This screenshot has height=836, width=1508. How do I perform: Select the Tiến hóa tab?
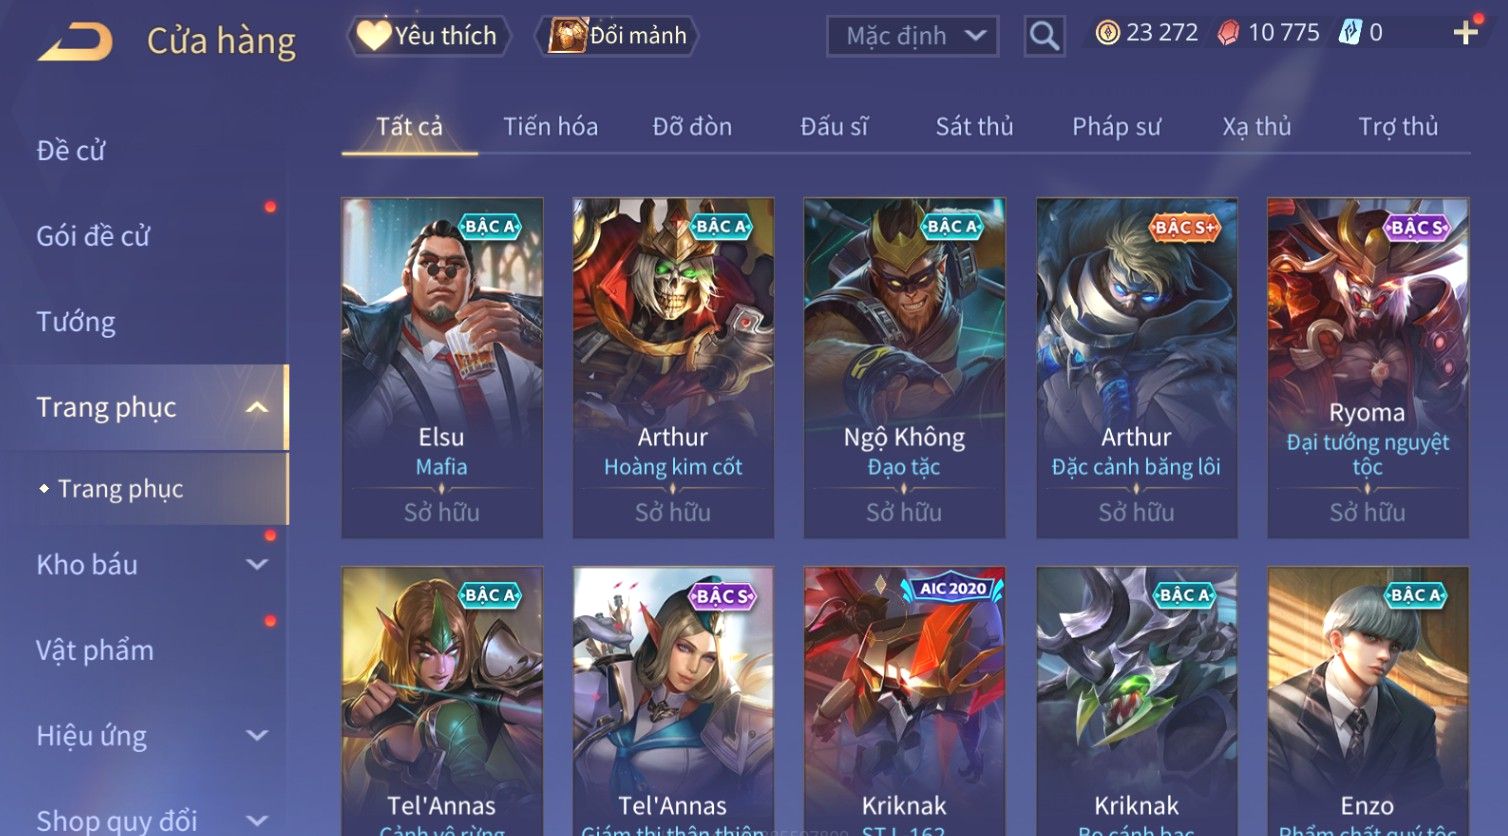pyautogui.click(x=550, y=127)
